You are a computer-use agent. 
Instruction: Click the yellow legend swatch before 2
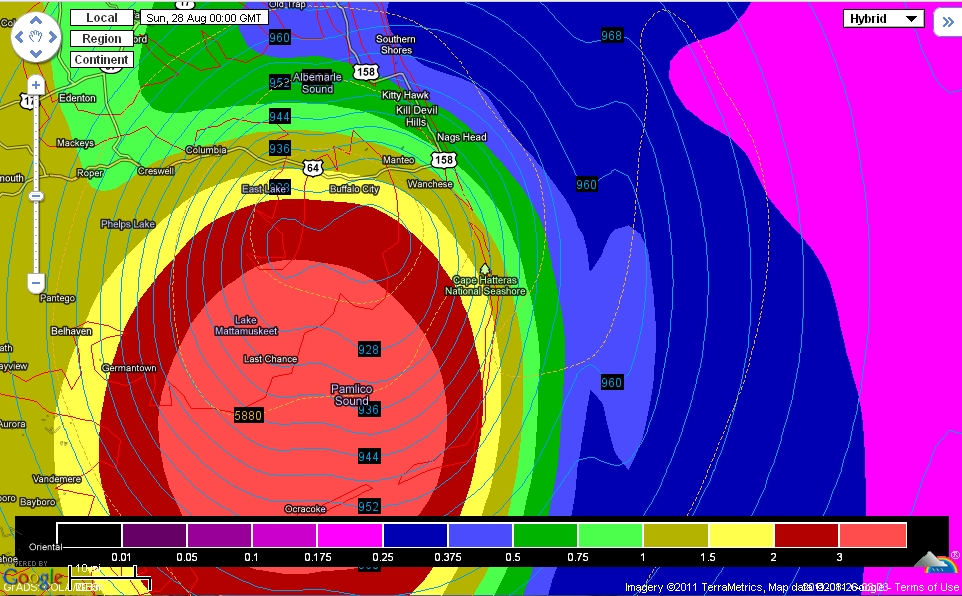tap(741, 535)
